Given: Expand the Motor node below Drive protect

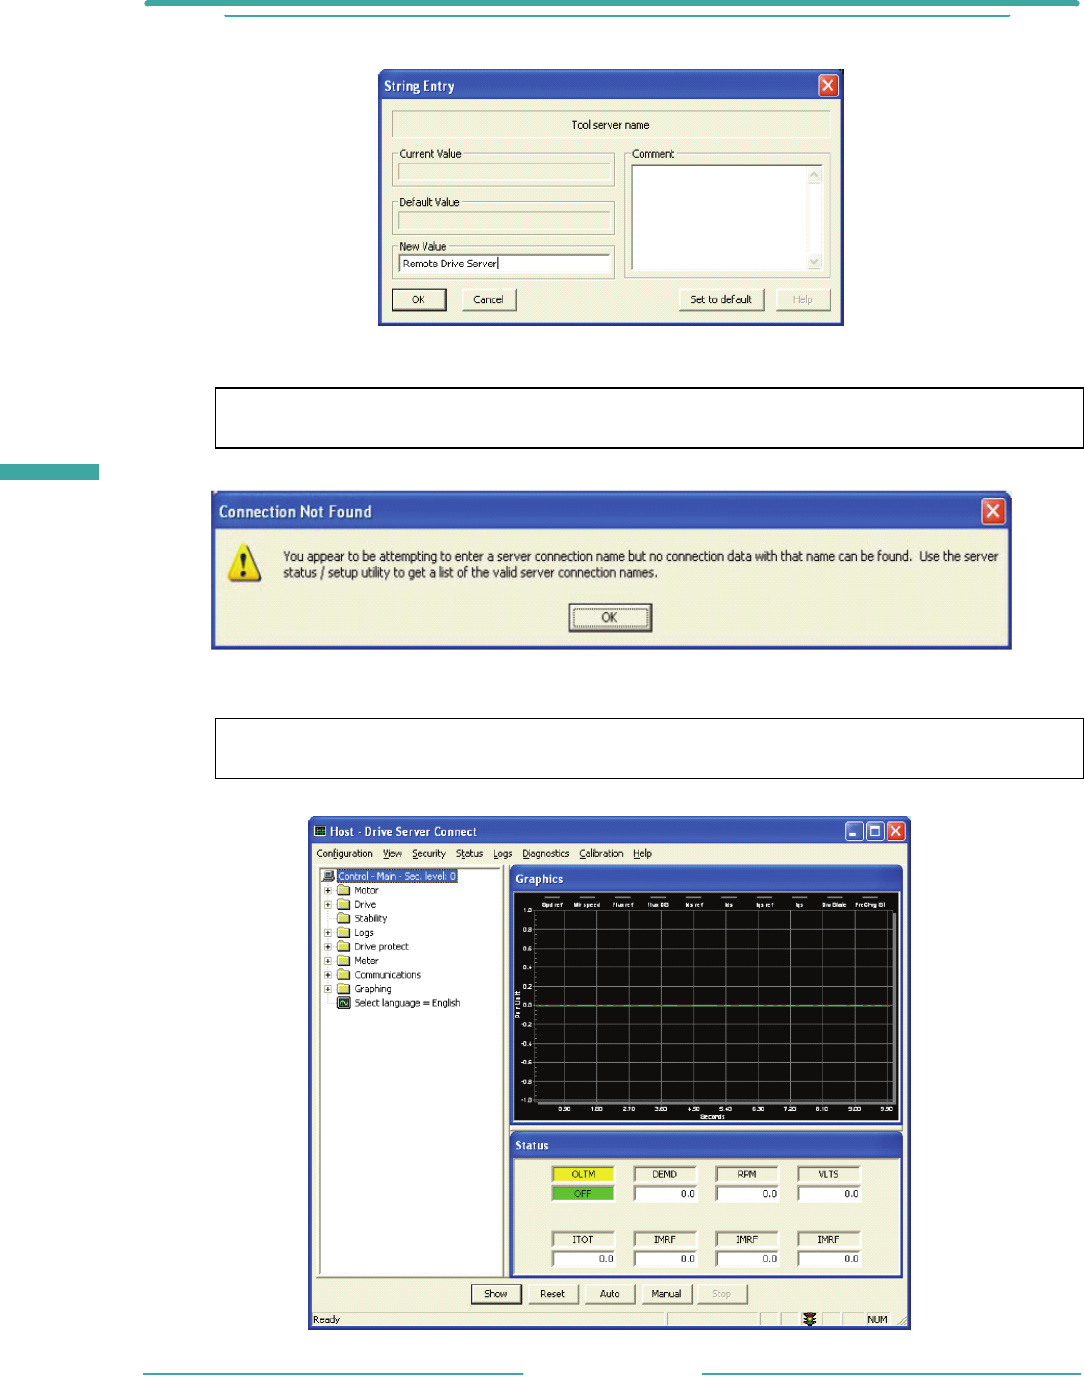Looking at the screenshot, I should 327,960.
